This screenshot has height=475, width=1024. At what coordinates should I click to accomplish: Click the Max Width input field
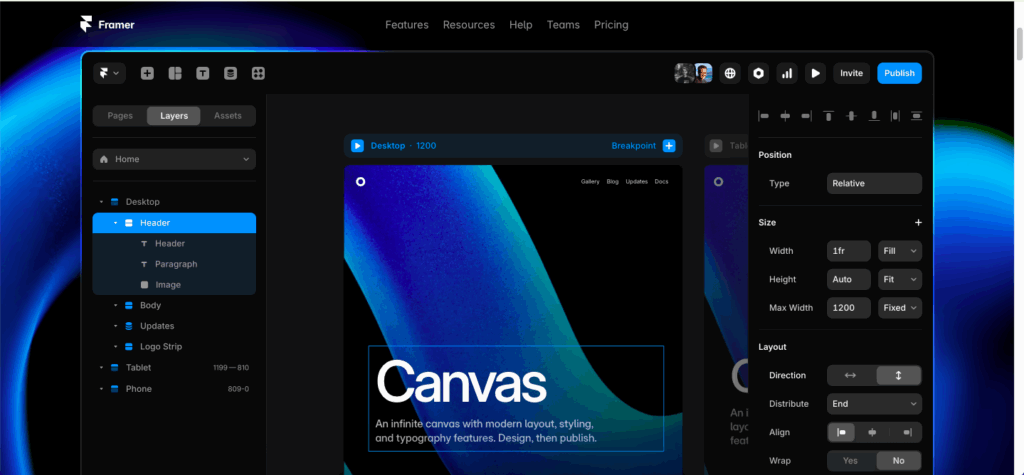[849, 308]
